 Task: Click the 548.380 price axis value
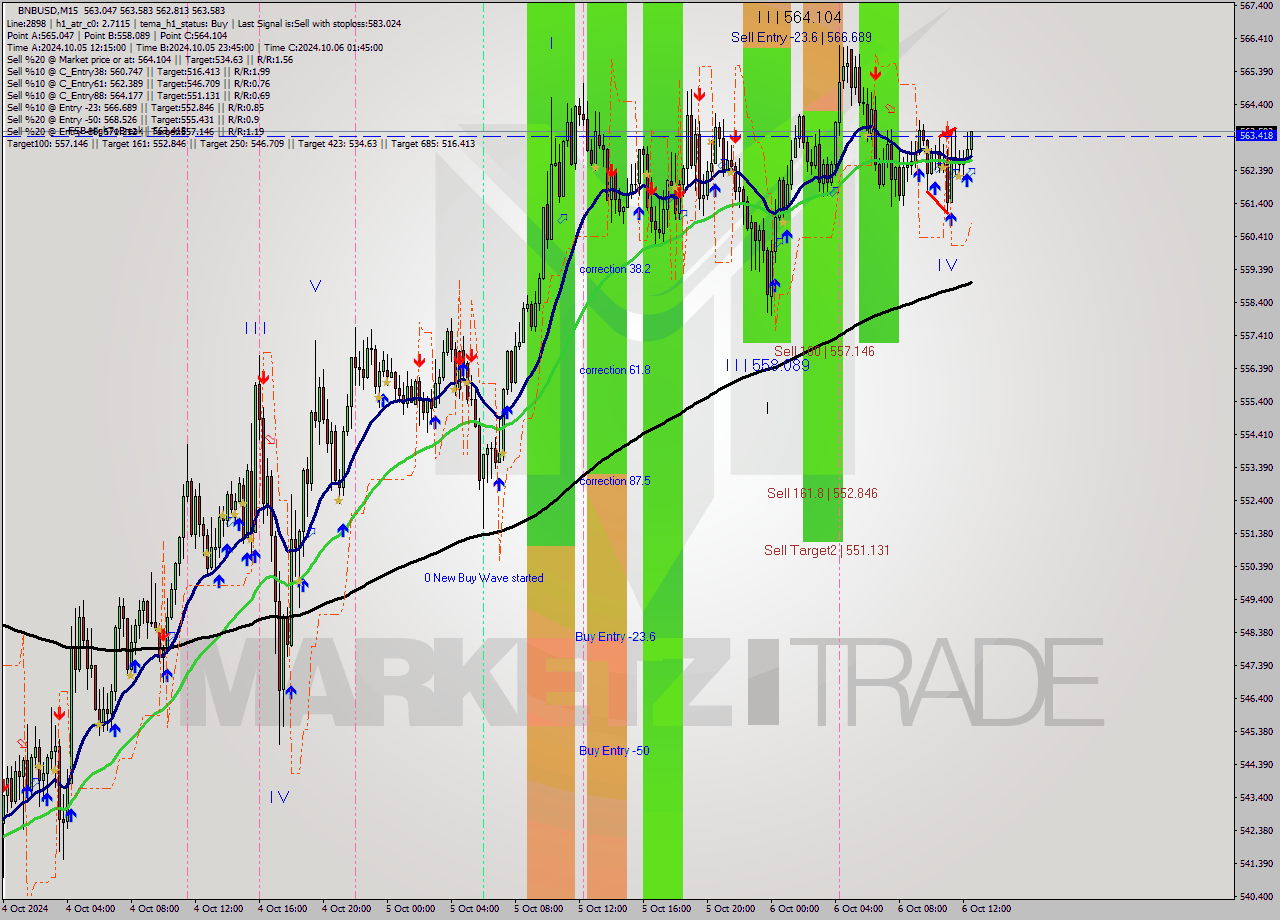pos(1256,633)
